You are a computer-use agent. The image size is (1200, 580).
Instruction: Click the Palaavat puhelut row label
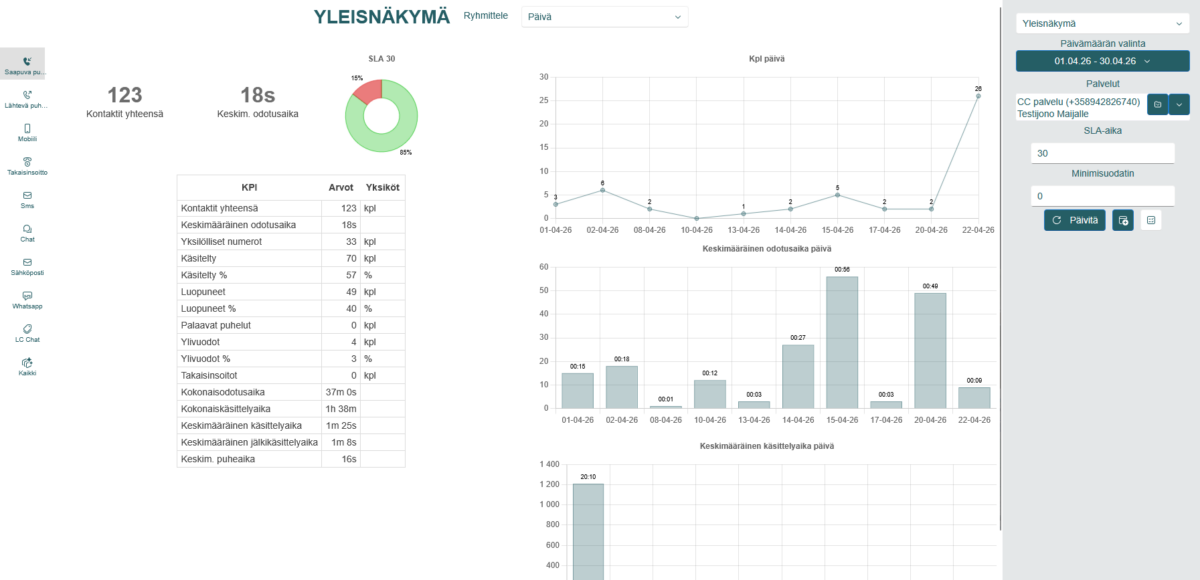[x=216, y=325]
